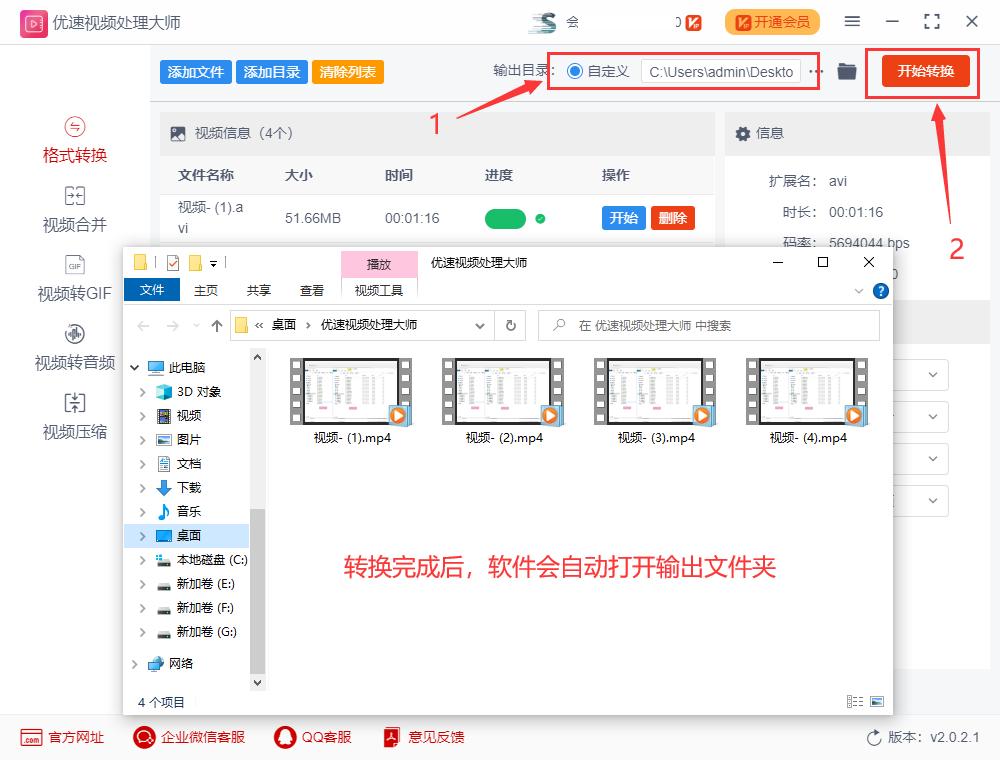Screen dimensions: 1000x760
Task: Expand the 本地磁盘 (C:) tree item
Action: 143,560
